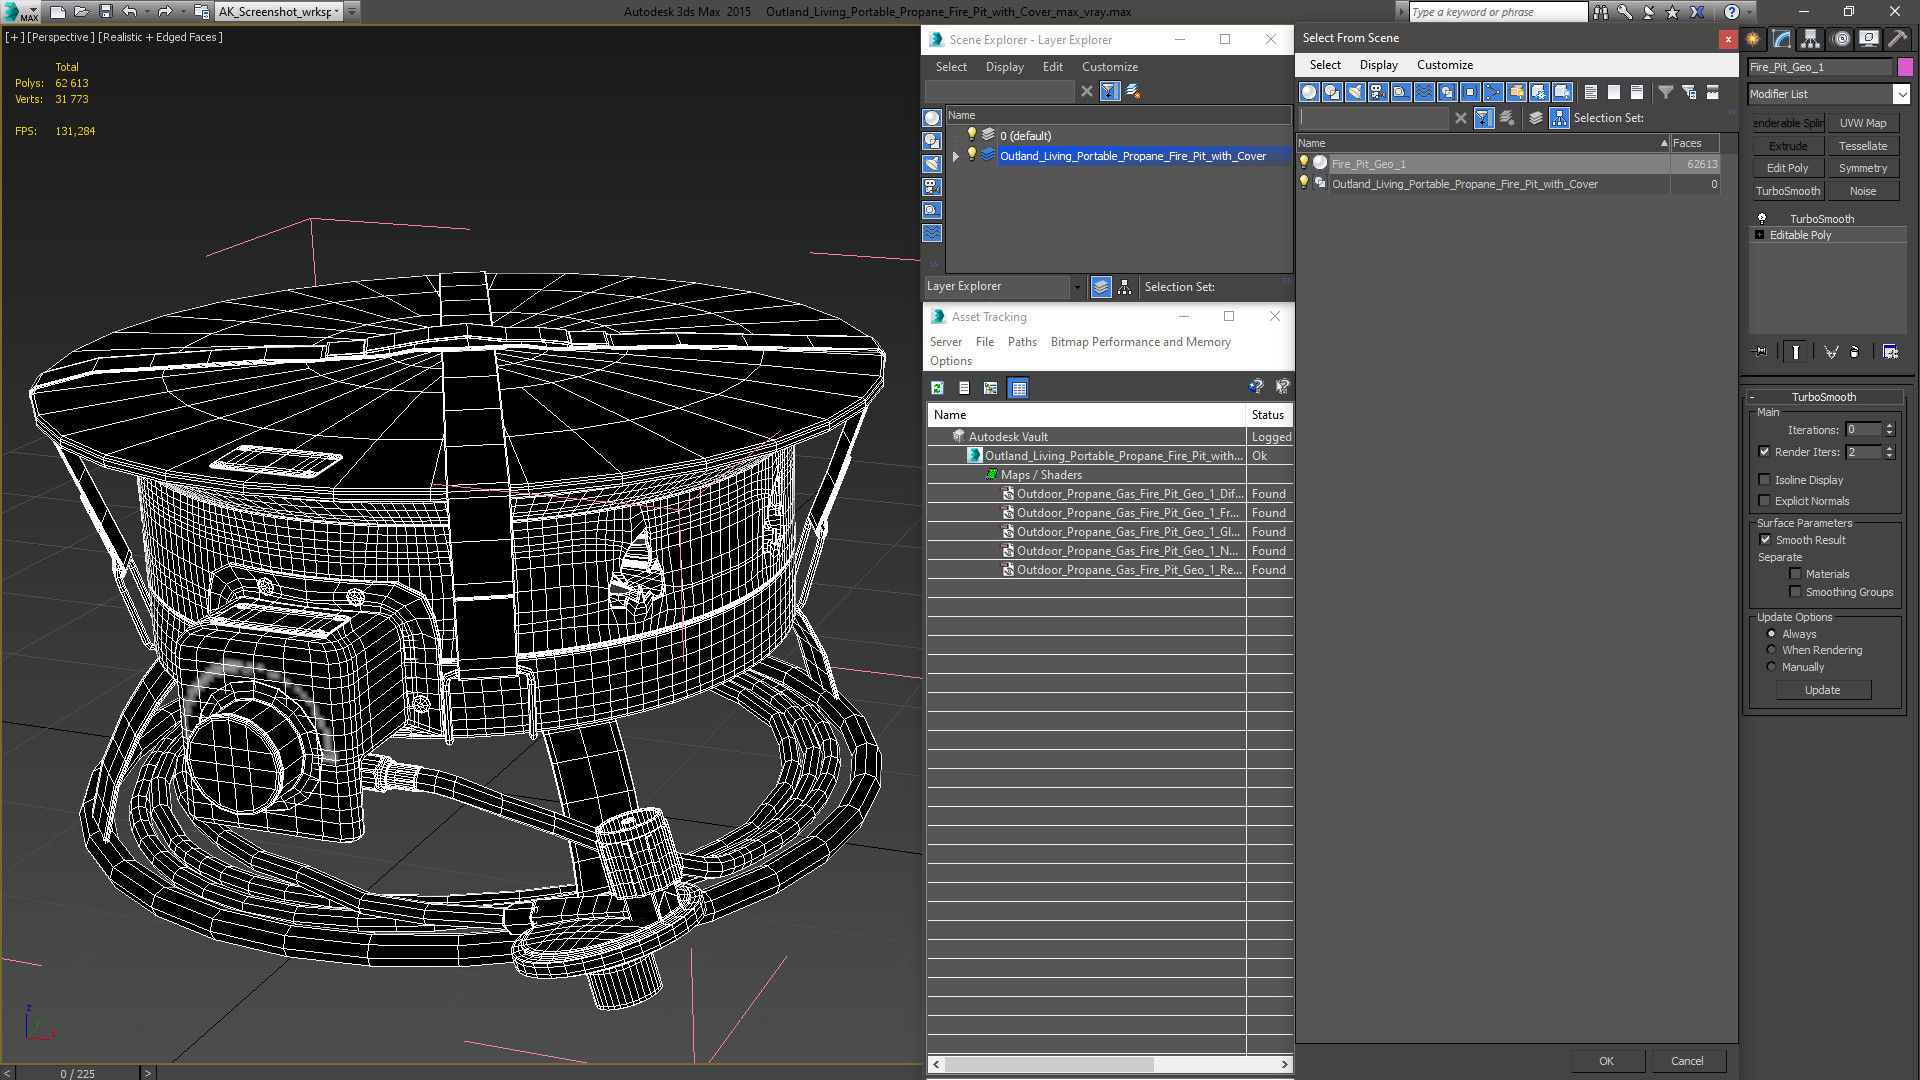Open the Utilities hammer panel tab

click(x=1897, y=39)
